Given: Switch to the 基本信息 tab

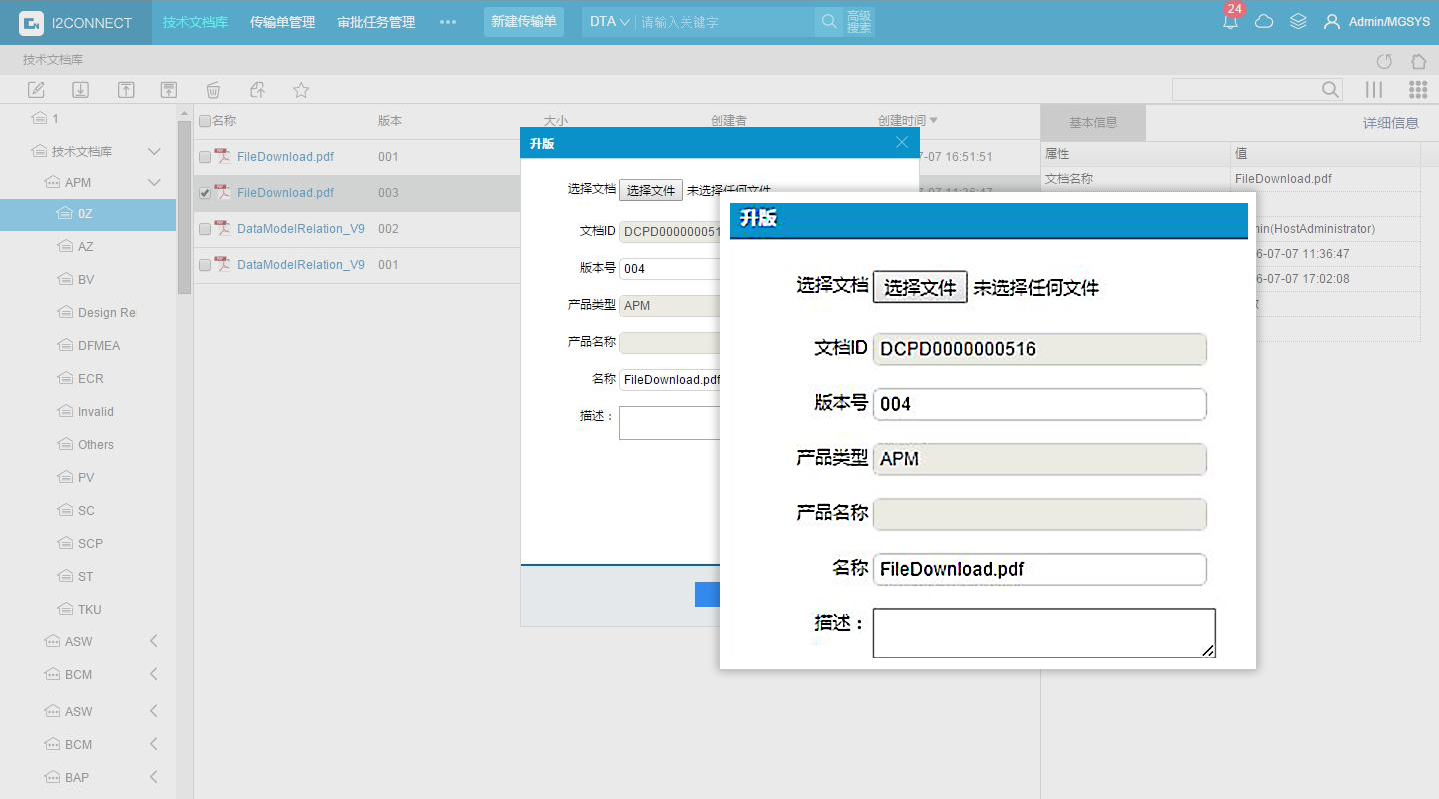Looking at the screenshot, I should click(1093, 123).
